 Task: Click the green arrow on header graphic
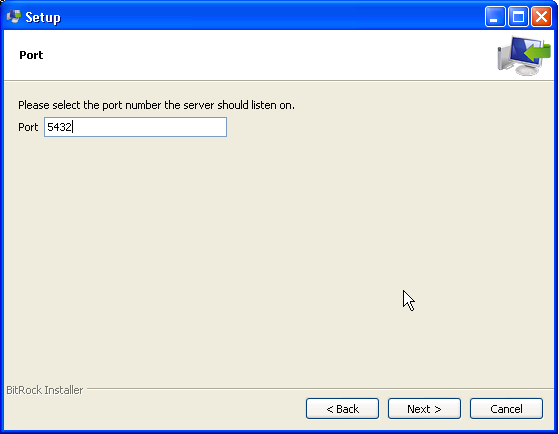[x=538, y=53]
